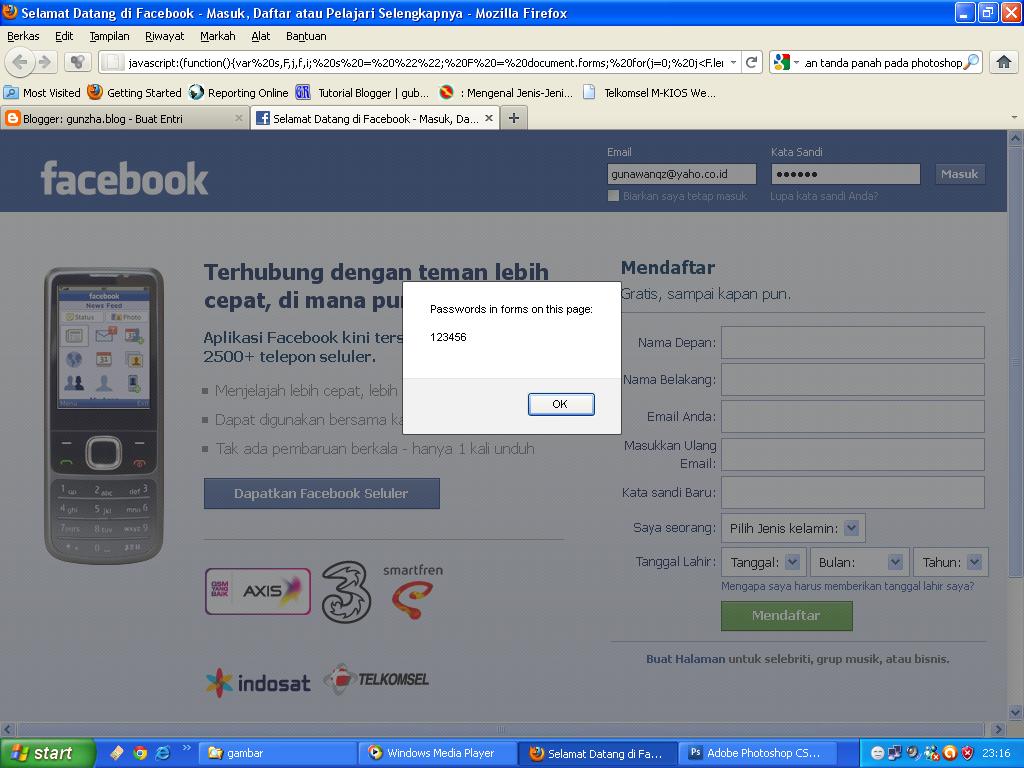Image resolution: width=1024 pixels, height=768 pixels.
Task: Expand the URL bar history dropdown
Action: 733,63
